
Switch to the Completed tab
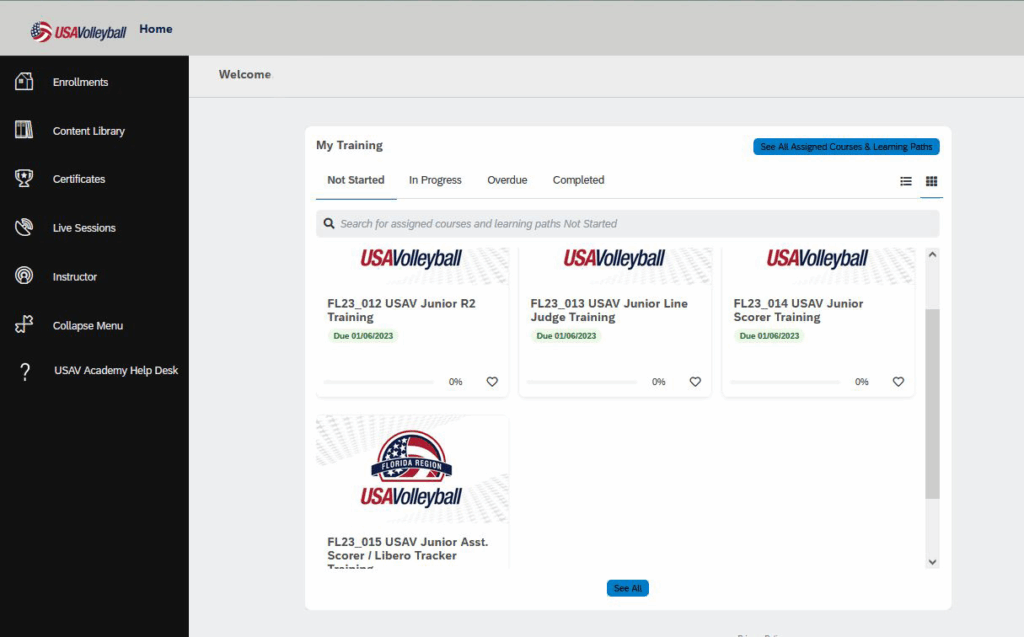coord(579,180)
